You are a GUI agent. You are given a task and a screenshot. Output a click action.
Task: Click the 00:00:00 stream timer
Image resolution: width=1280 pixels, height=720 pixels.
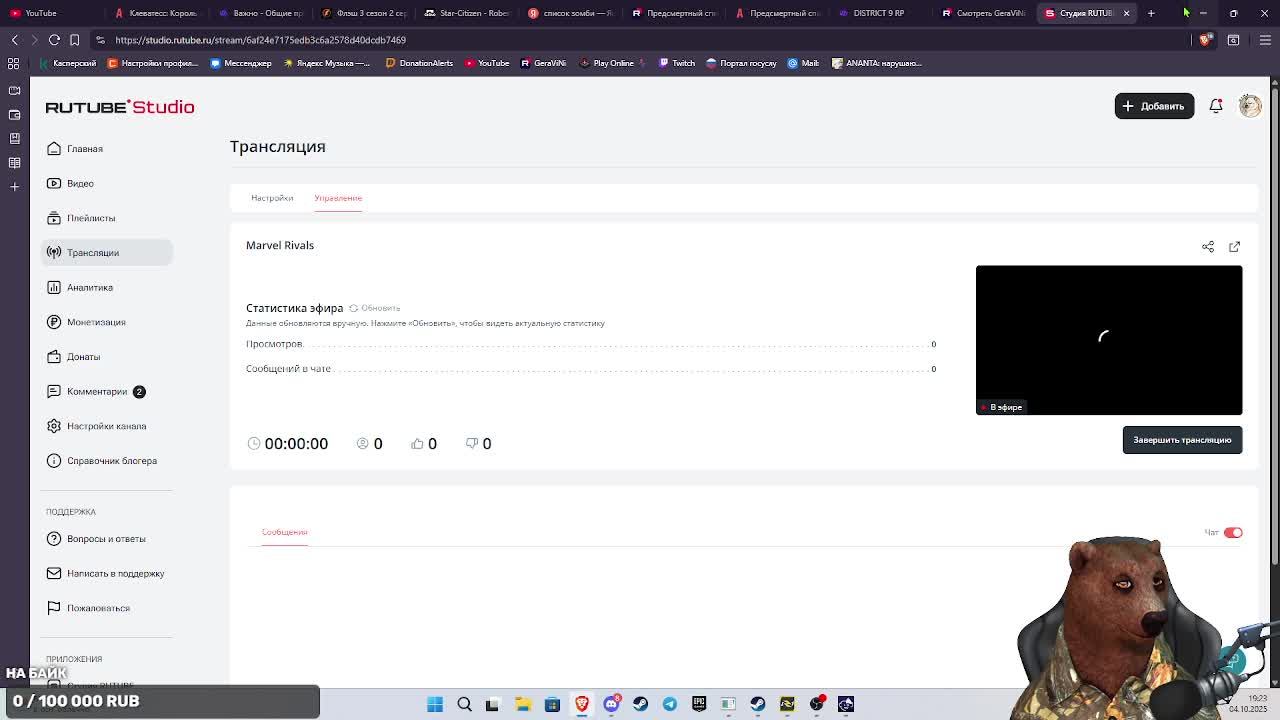tap(296, 444)
